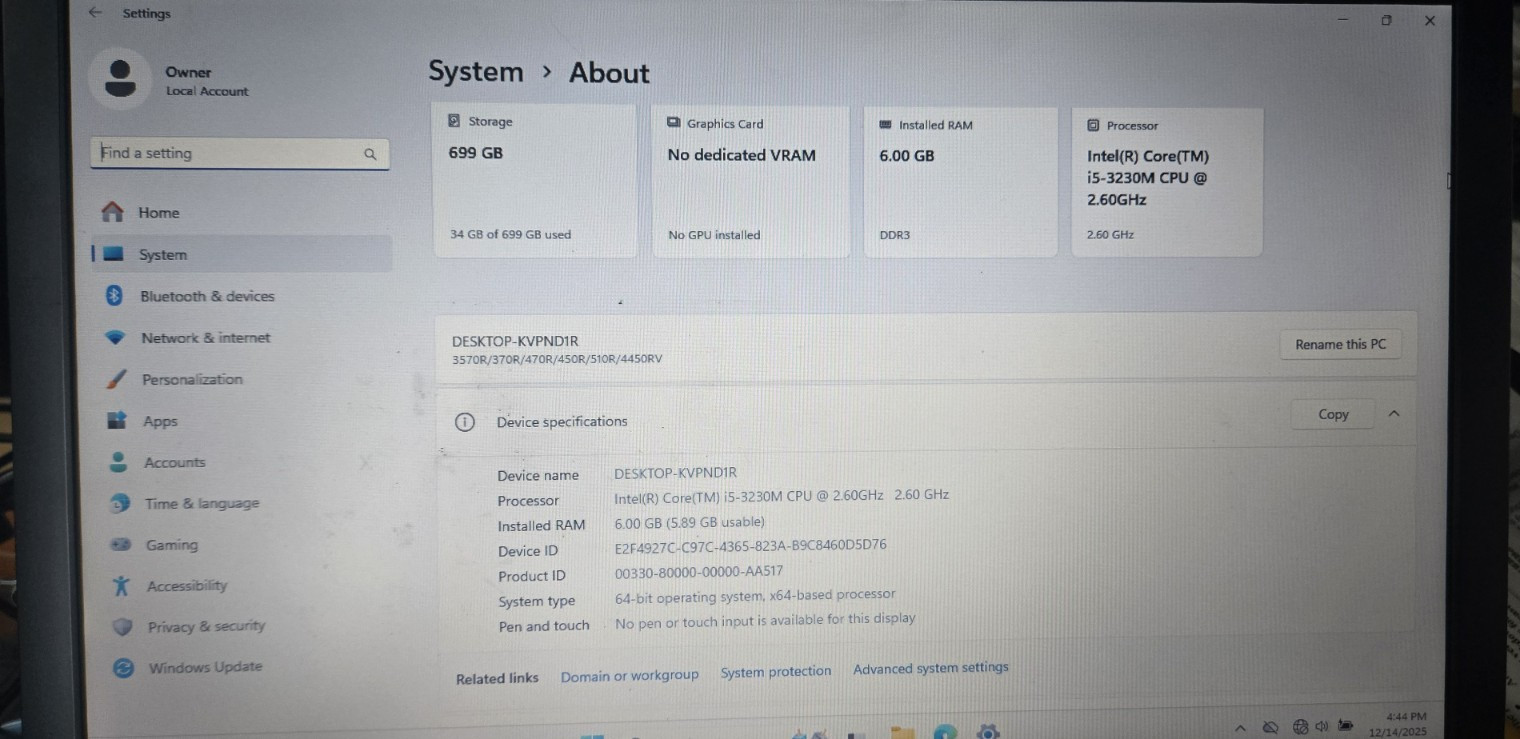Screen dimensions: 1520x739
Task: Click the Local Account label
Action: coord(207,91)
